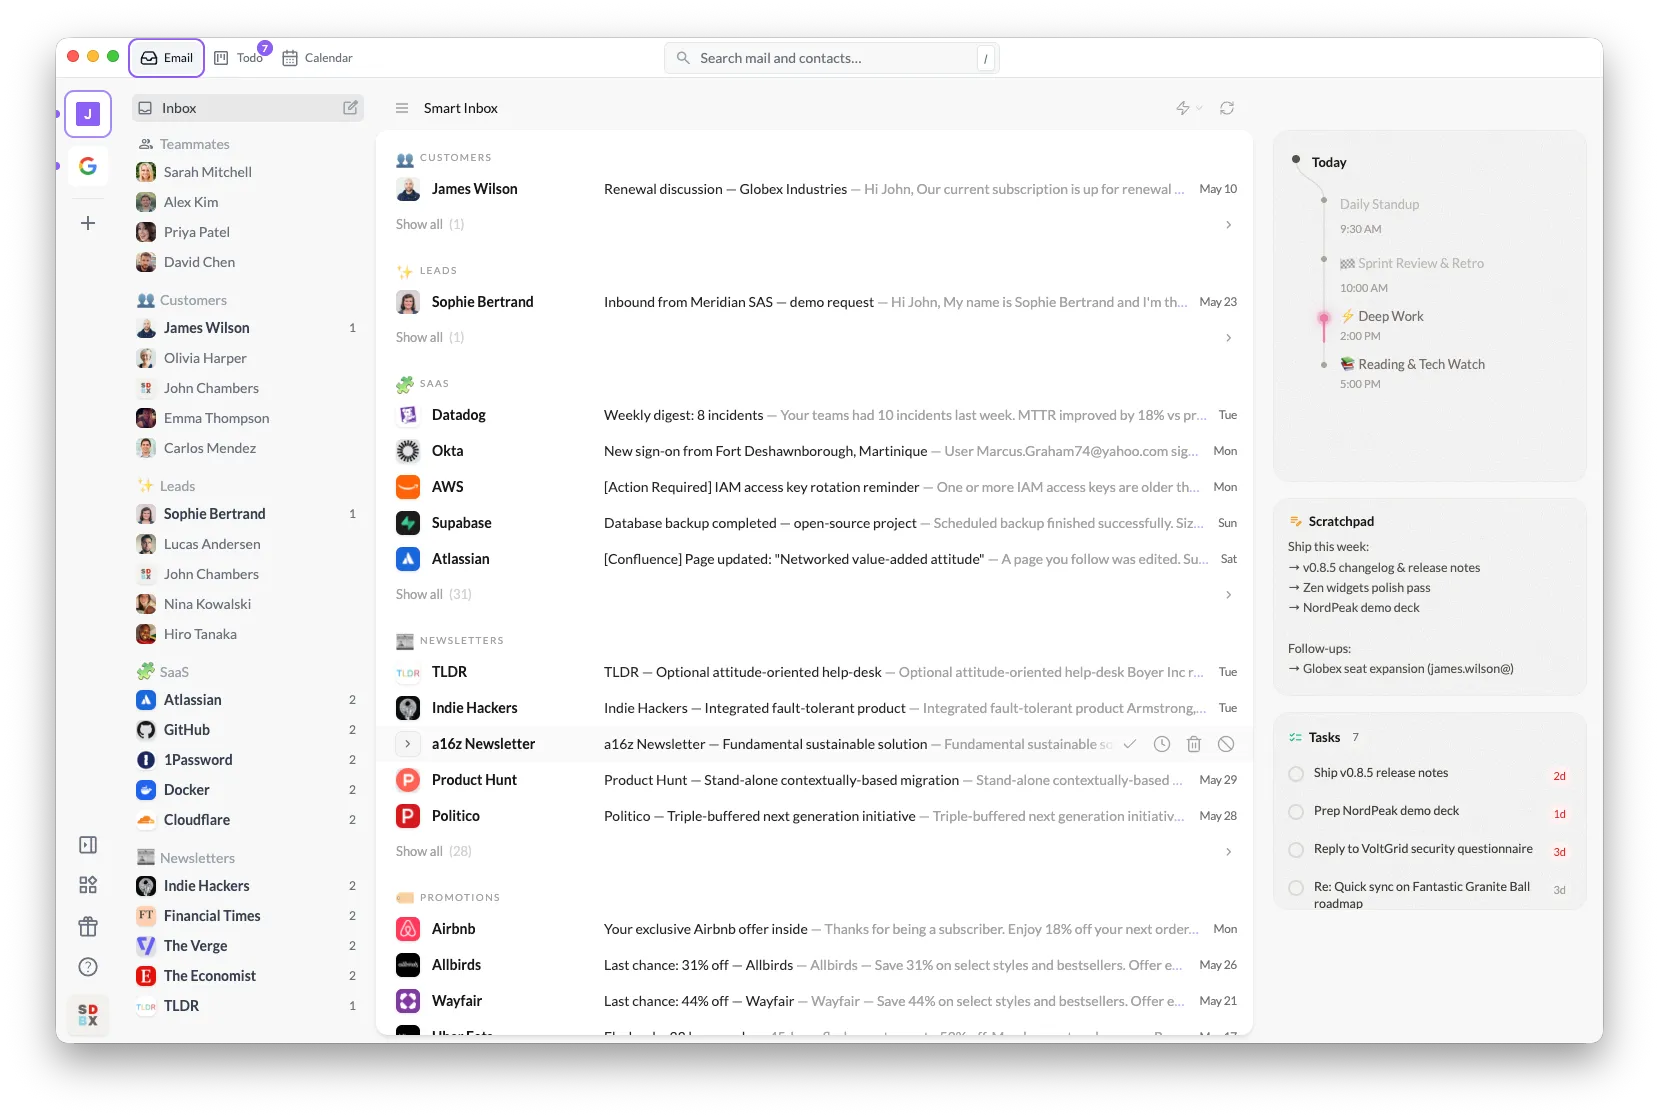Select GitHub in SaaS sidebar

point(246,730)
